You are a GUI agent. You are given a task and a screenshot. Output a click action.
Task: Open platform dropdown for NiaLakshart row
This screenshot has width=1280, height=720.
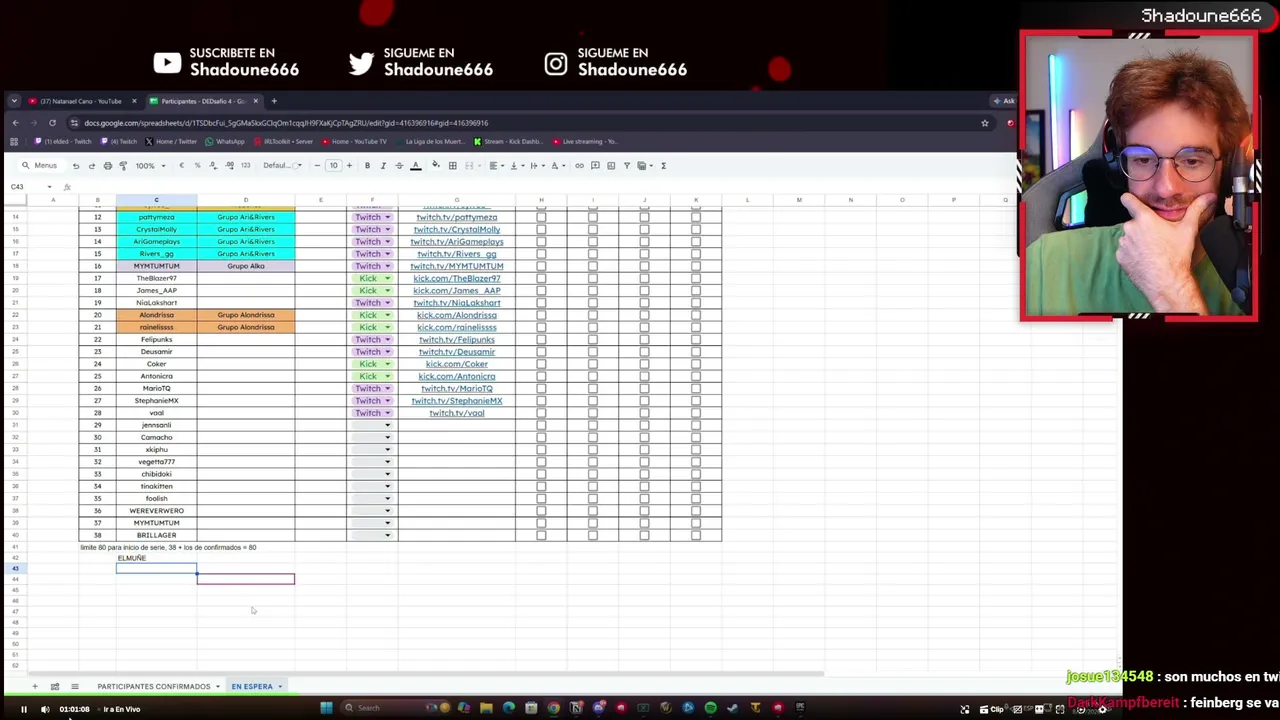(387, 303)
